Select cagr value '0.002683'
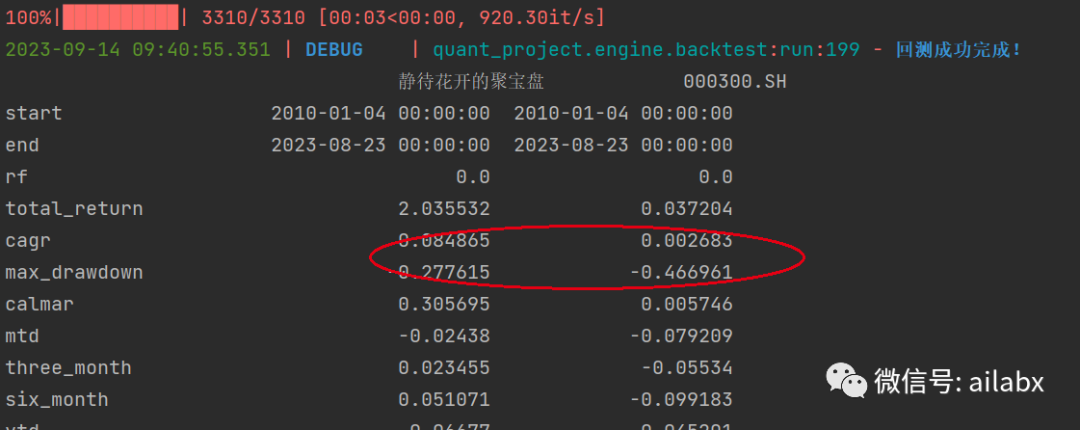Viewport: 1080px width, 430px height. coord(687,241)
